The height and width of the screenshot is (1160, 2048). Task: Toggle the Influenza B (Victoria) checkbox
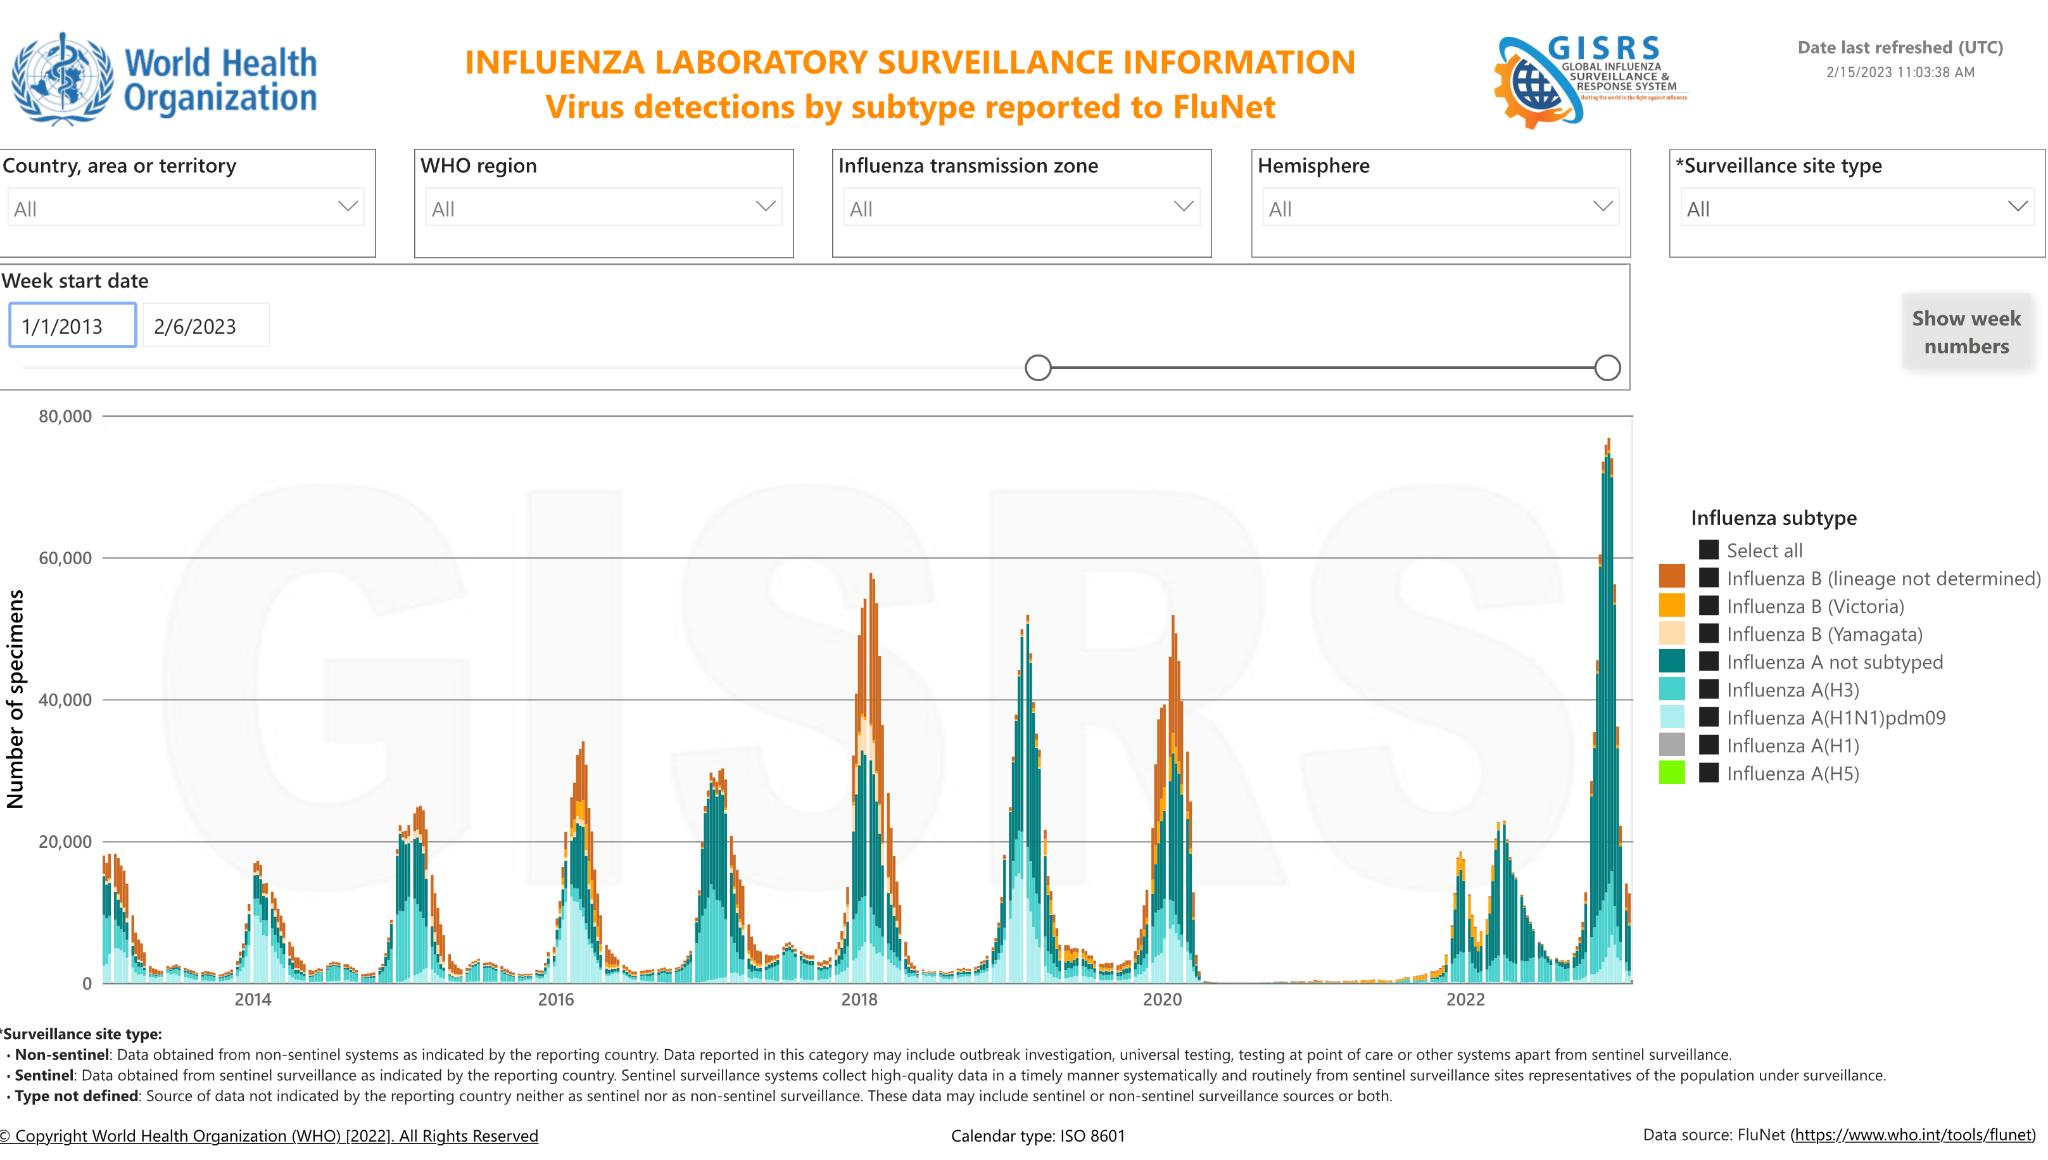pos(1709,606)
